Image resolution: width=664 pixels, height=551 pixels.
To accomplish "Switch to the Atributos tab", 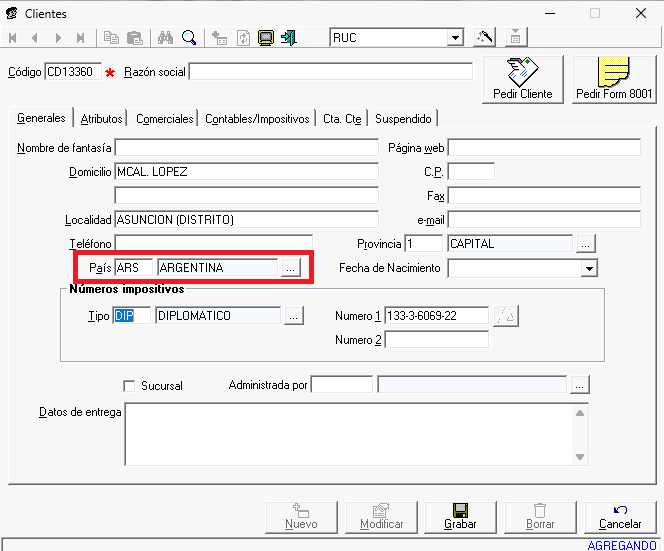I will pos(101,118).
